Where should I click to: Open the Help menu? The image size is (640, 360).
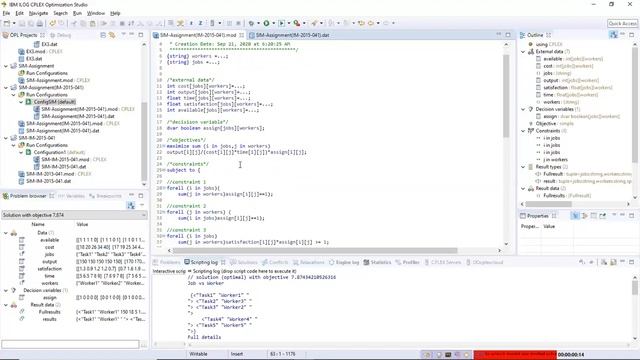point(115,13)
